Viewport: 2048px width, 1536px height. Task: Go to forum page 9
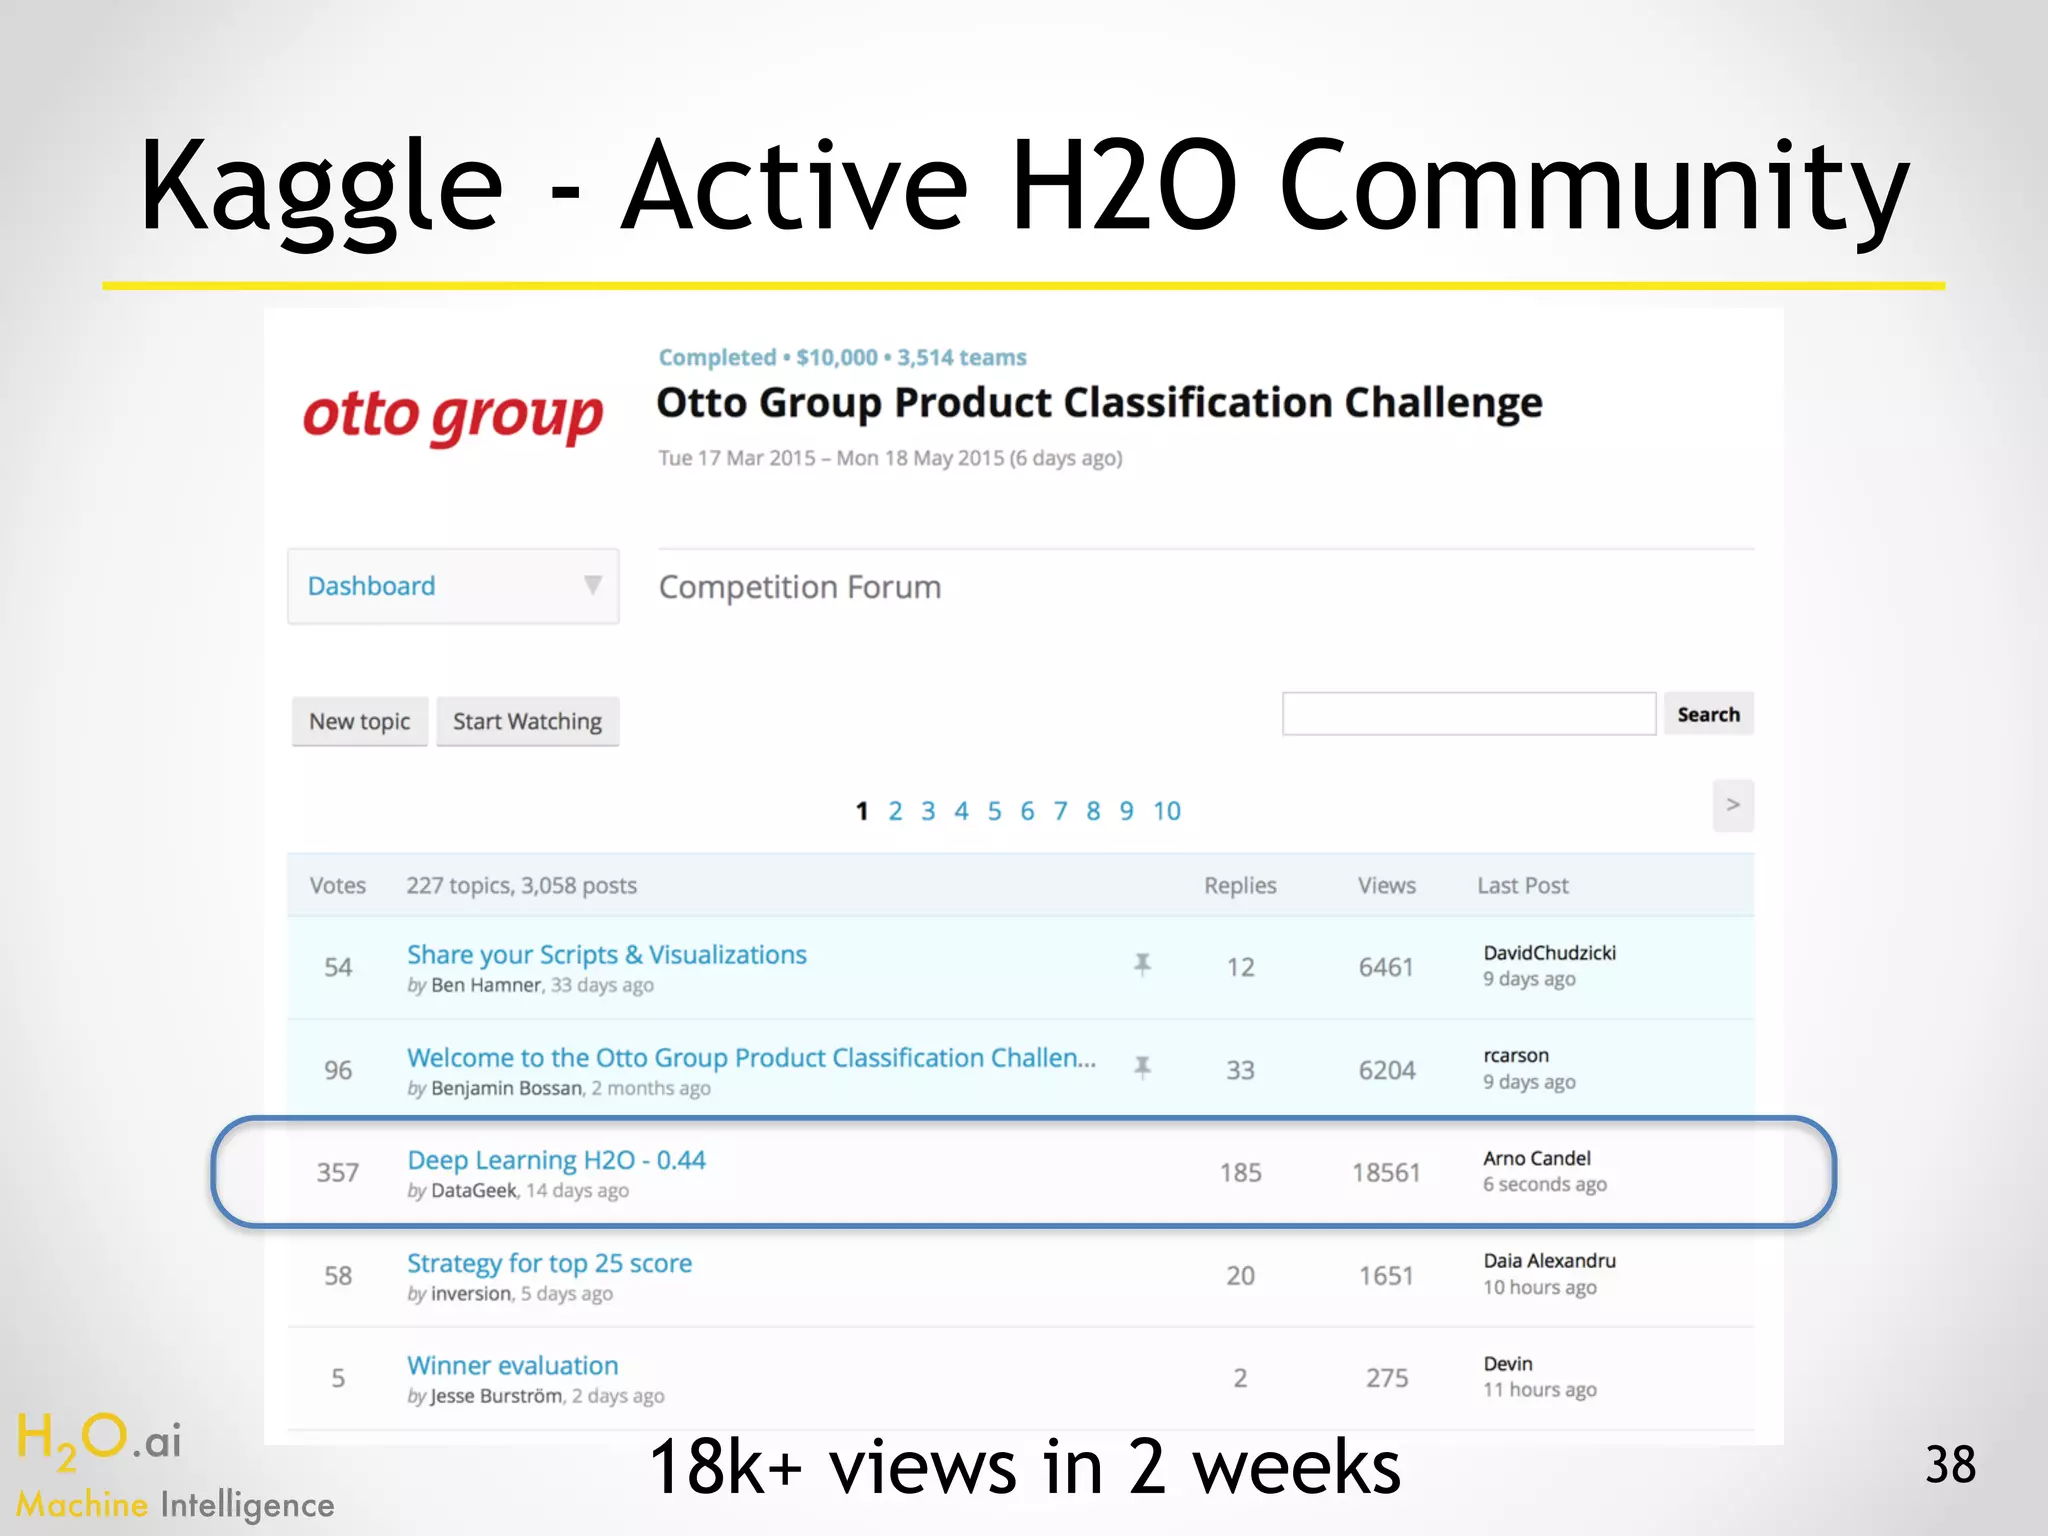point(1126,811)
